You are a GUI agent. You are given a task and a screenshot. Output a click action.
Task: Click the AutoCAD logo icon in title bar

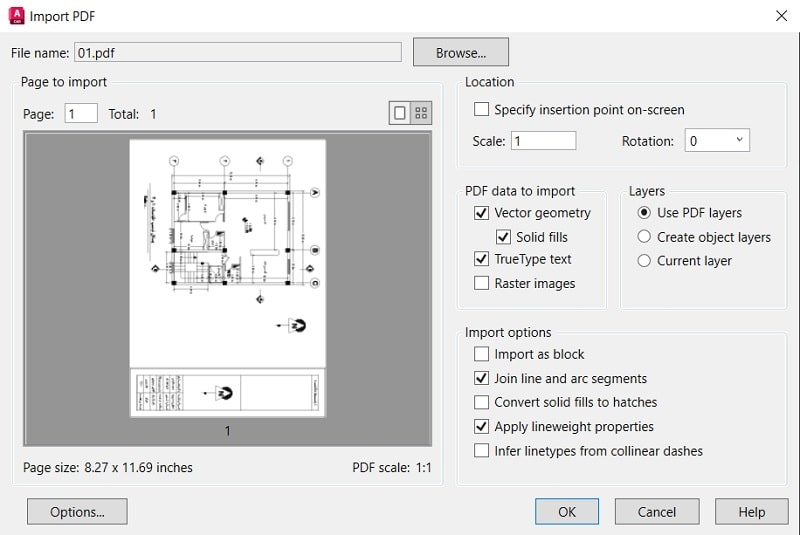15,15
